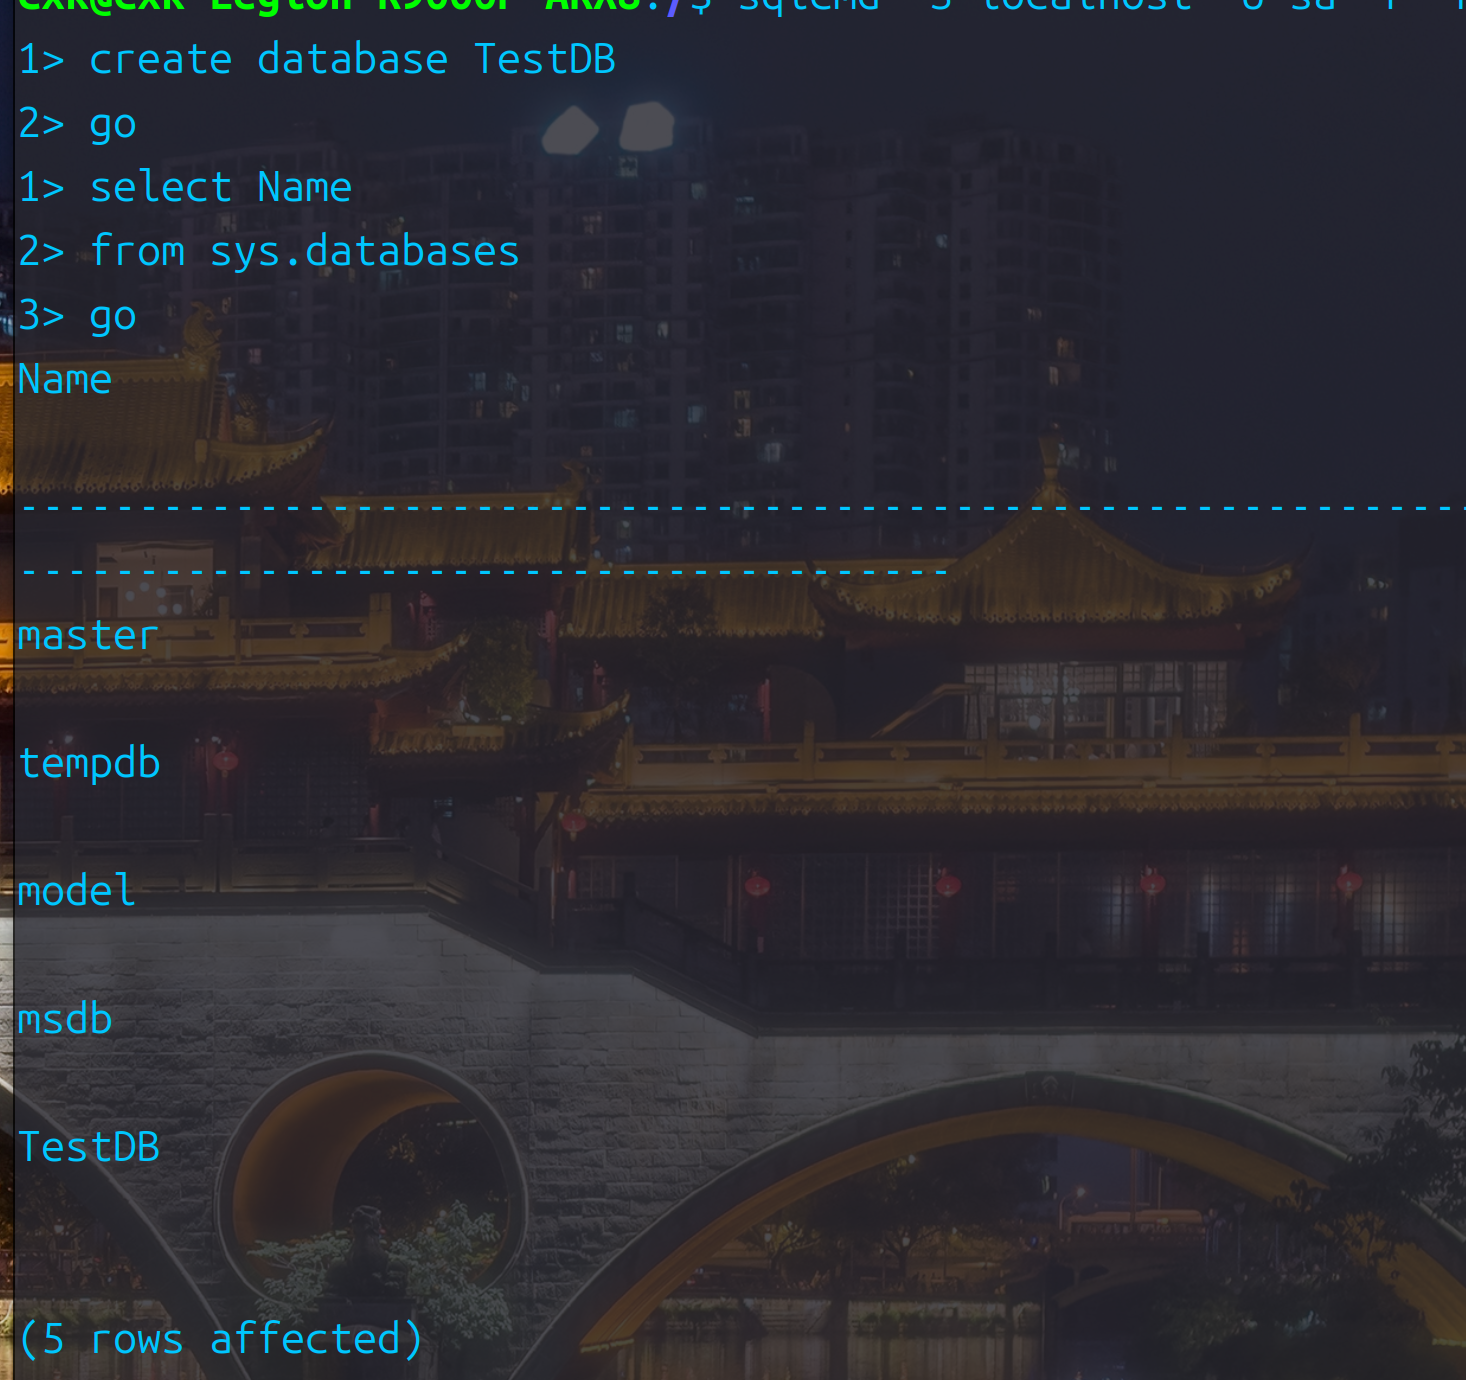Viewport: 1466px width, 1380px height.
Task: Select the model database entry
Action: pos(76,889)
